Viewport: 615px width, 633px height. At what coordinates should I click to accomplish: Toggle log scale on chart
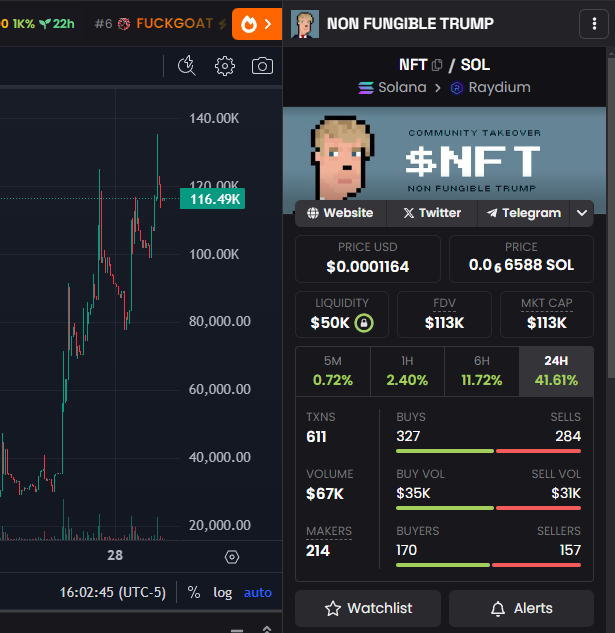[222, 592]
